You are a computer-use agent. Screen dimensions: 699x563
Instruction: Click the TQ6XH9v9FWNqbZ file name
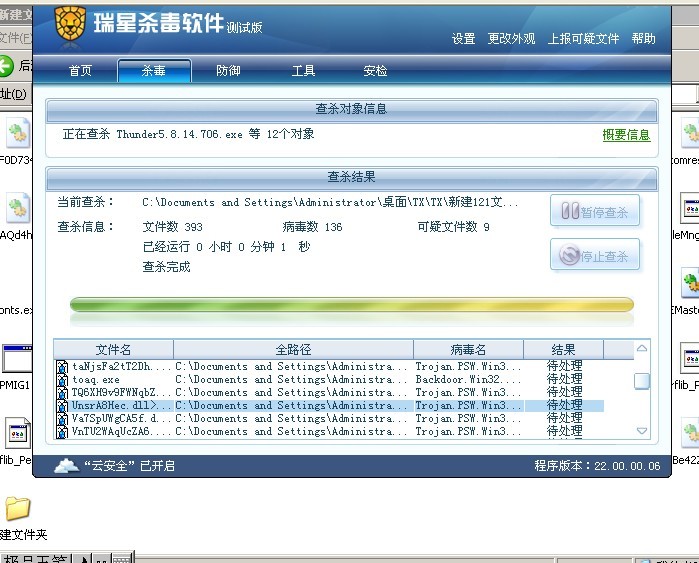[120, 393]
